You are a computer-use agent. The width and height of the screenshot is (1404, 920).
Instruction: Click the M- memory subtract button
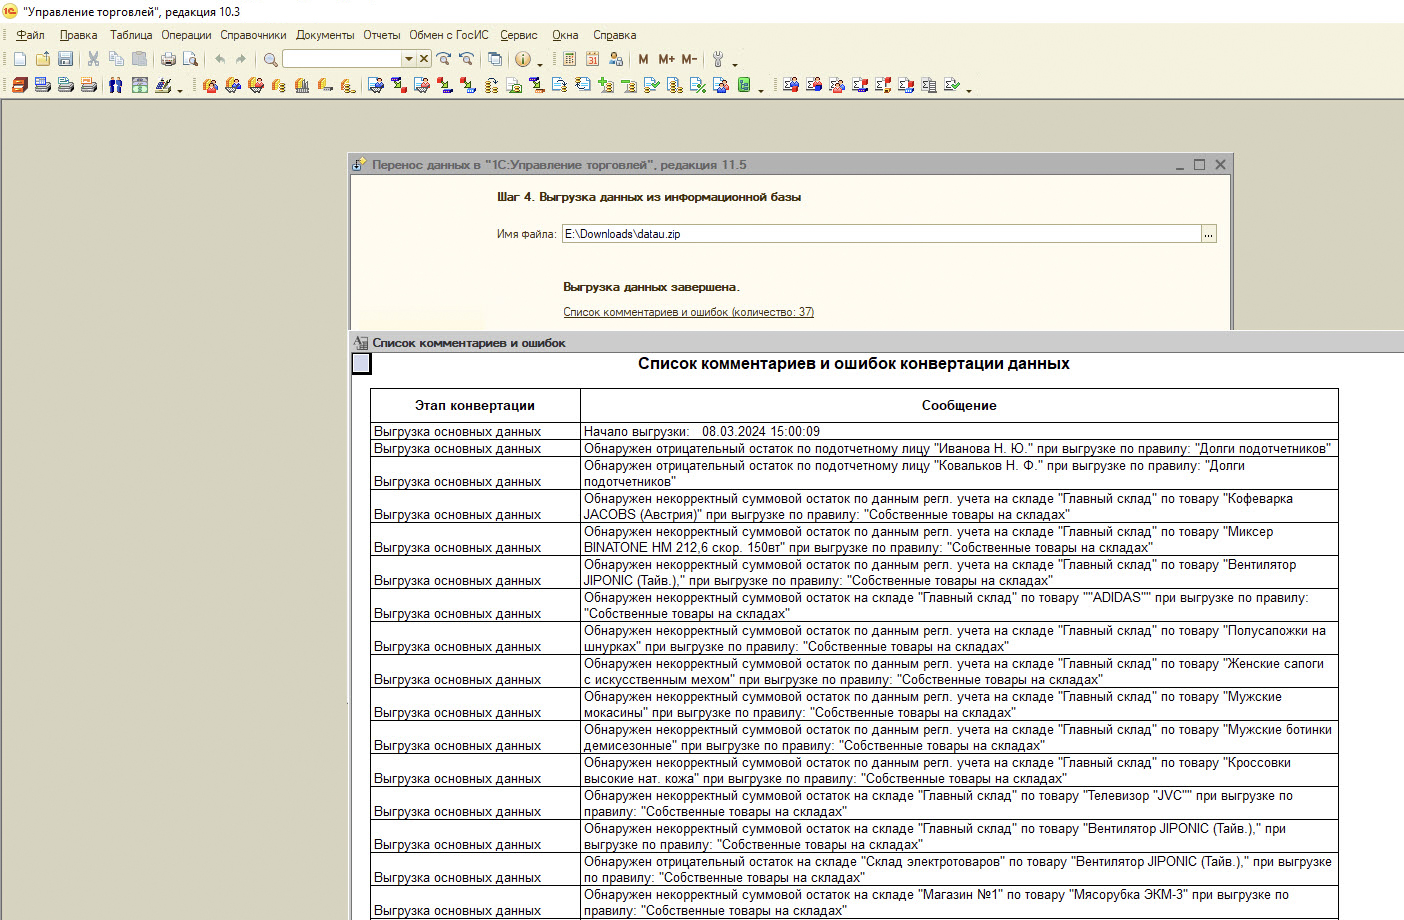[689, 59]
